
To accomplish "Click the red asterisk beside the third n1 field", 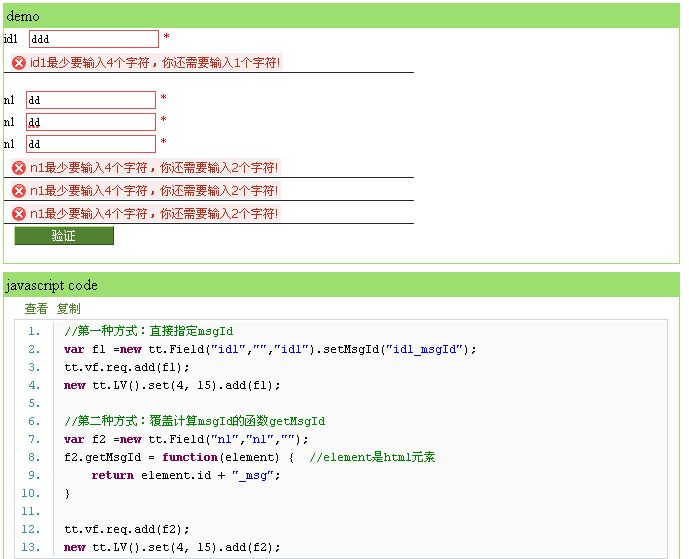I will 163,143.
